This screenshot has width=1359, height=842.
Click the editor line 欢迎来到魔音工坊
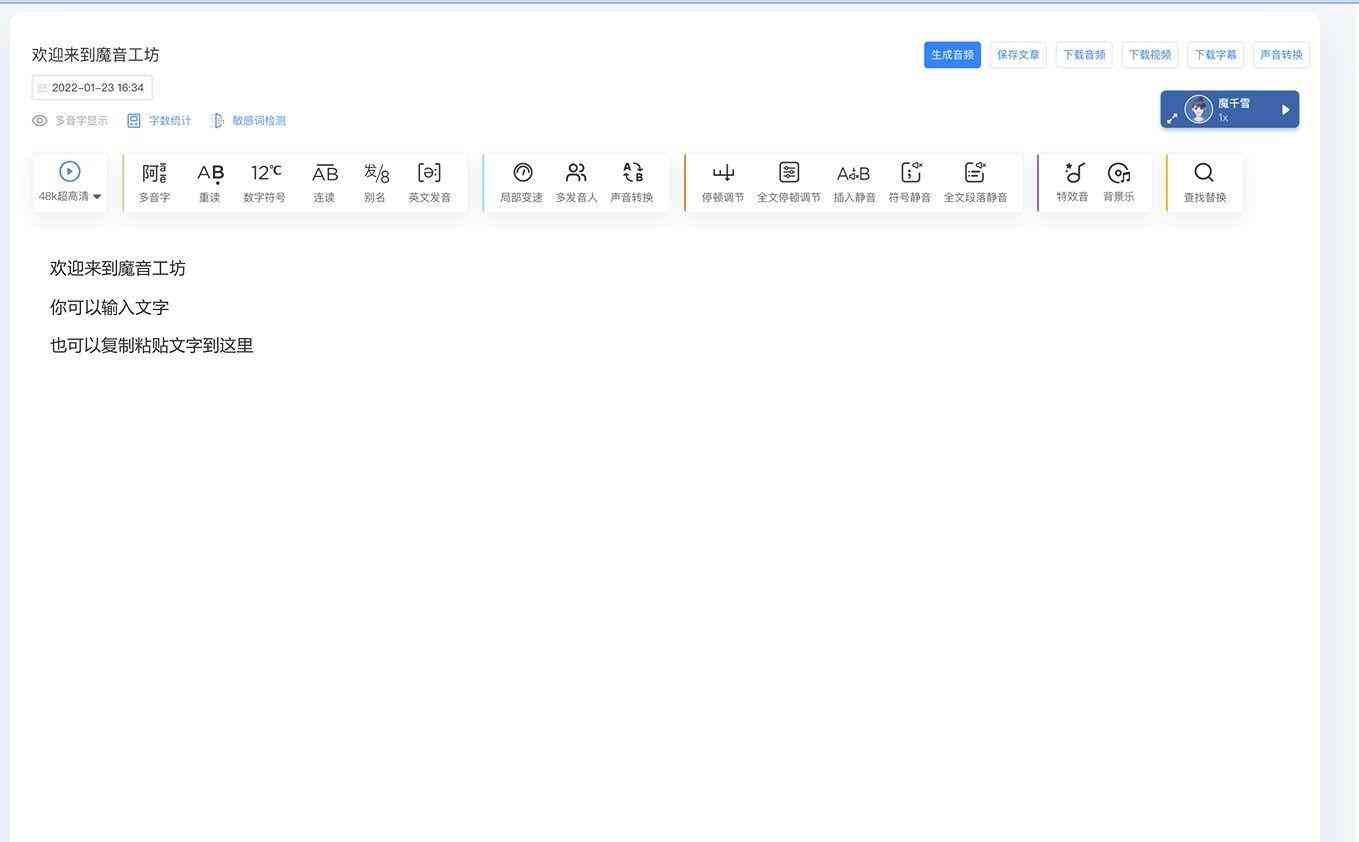pos(118,268)
